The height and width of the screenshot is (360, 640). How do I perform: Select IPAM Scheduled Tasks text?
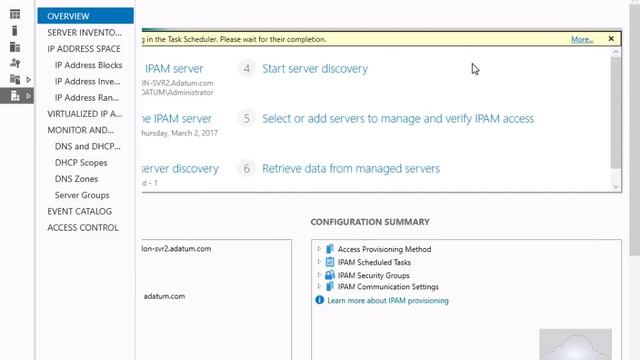[x=374, y=262]
